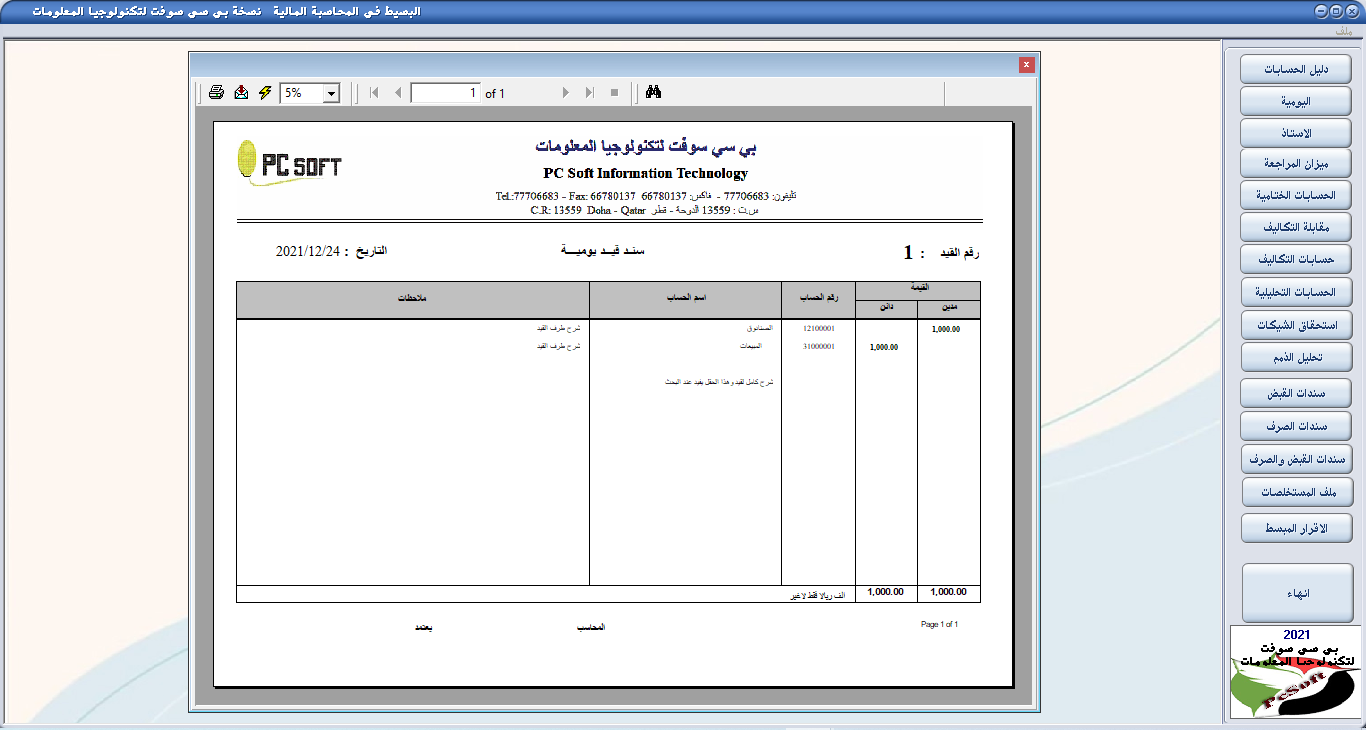
Task: Exit the program using انهاء button
Action: pos(1294,591)
